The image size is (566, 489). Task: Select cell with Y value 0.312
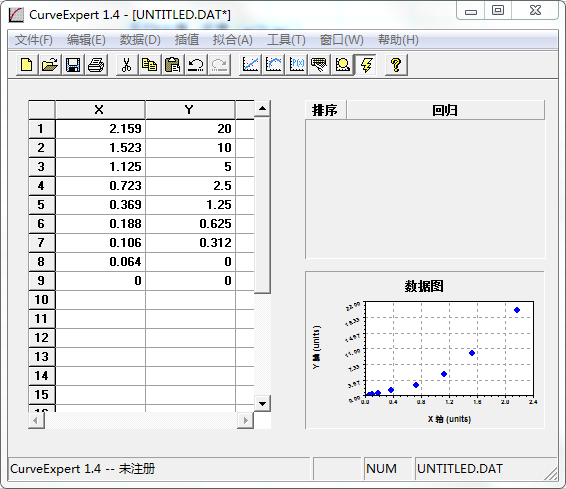coord(190,243)
